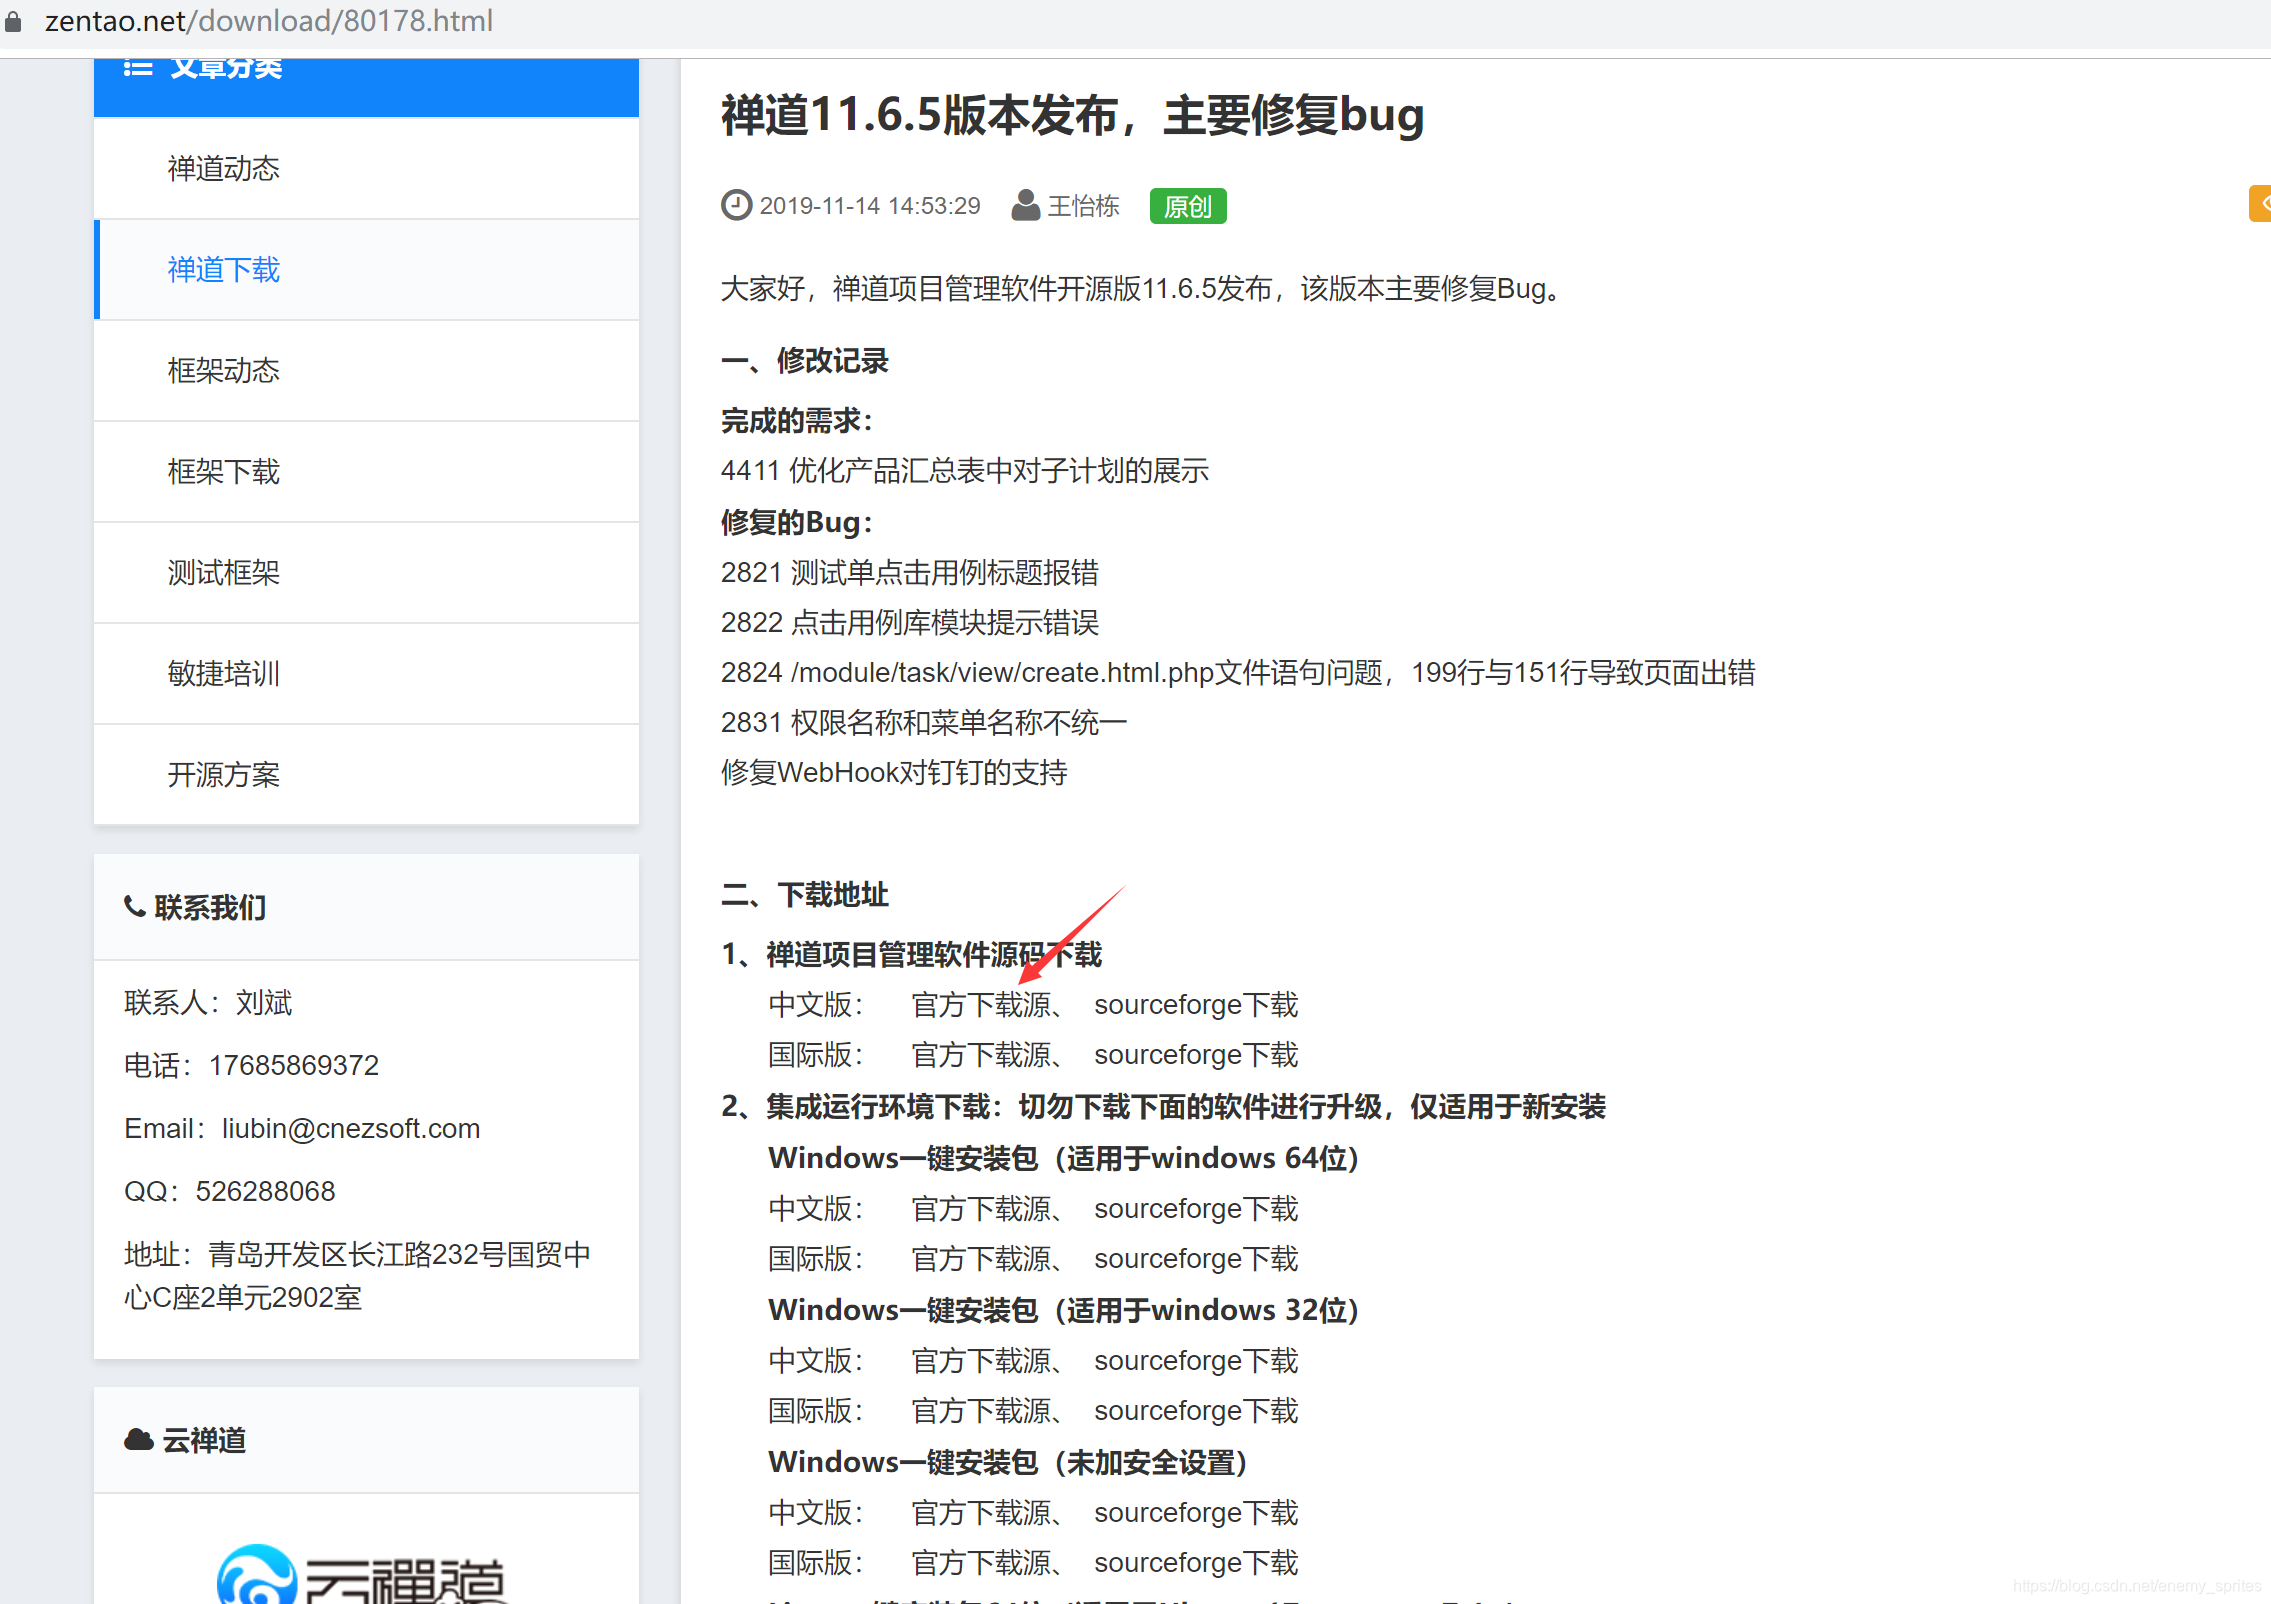Viewport: 2271px width, 1604px height.
Task: Click 官方下载源 for 未加安全设置 国际版
Action: pyautogui.click(x=981, y=1563)
